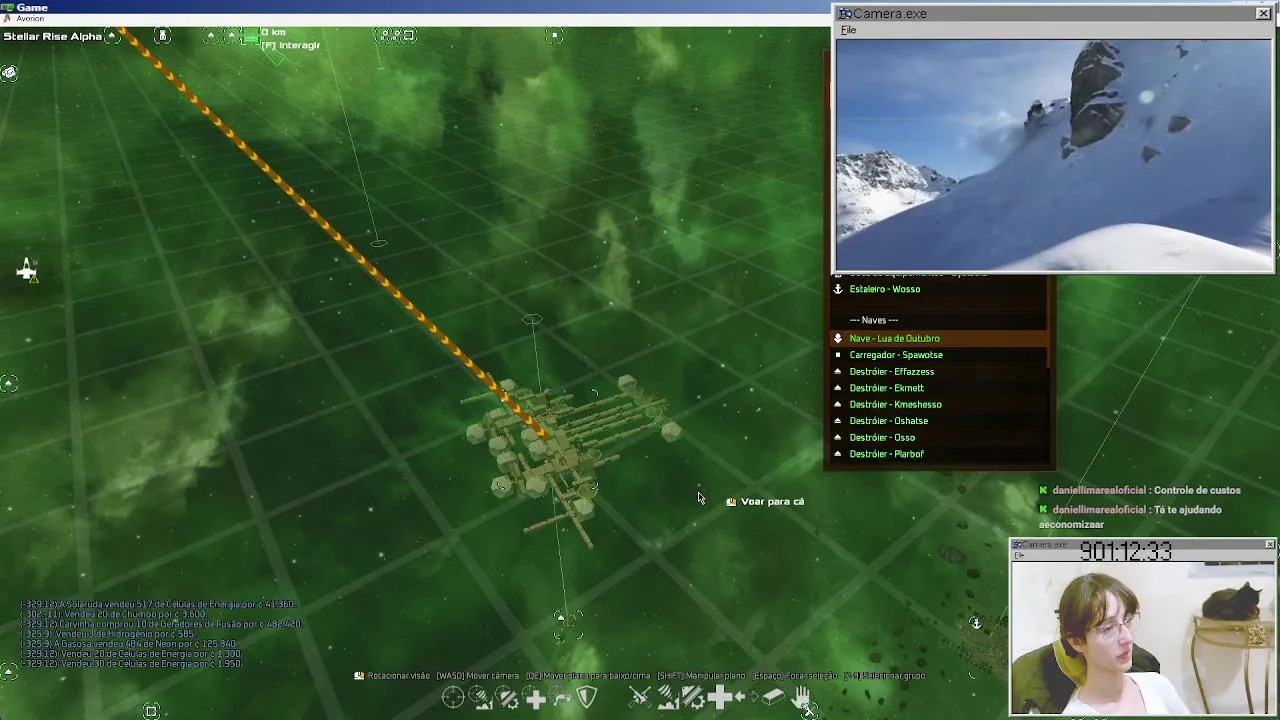Select Nave - Lua de Outubro row
Screen dimensions: 1280x720
pos(938,338)
